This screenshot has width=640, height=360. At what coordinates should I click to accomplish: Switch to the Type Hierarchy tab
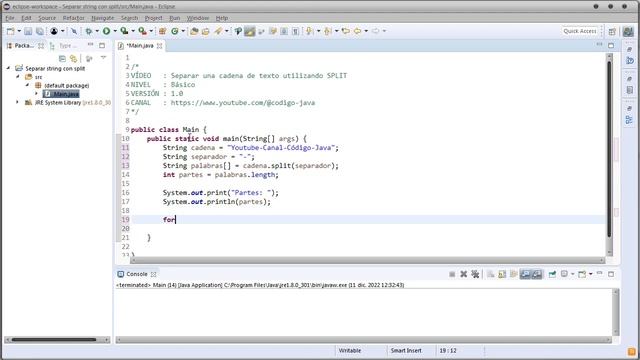click(64, 46)
